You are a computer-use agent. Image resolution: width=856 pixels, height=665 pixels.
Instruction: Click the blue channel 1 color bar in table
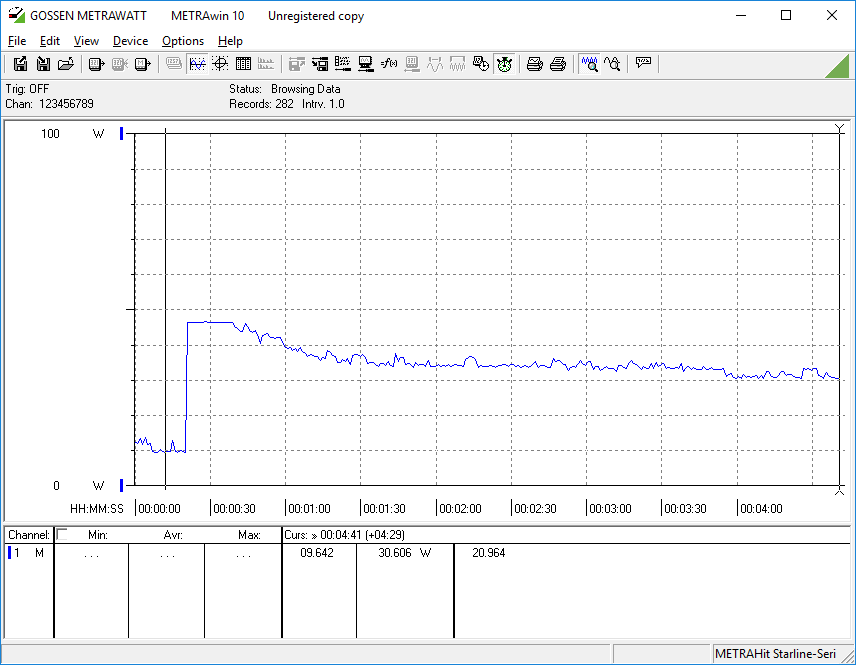point(9,553)
